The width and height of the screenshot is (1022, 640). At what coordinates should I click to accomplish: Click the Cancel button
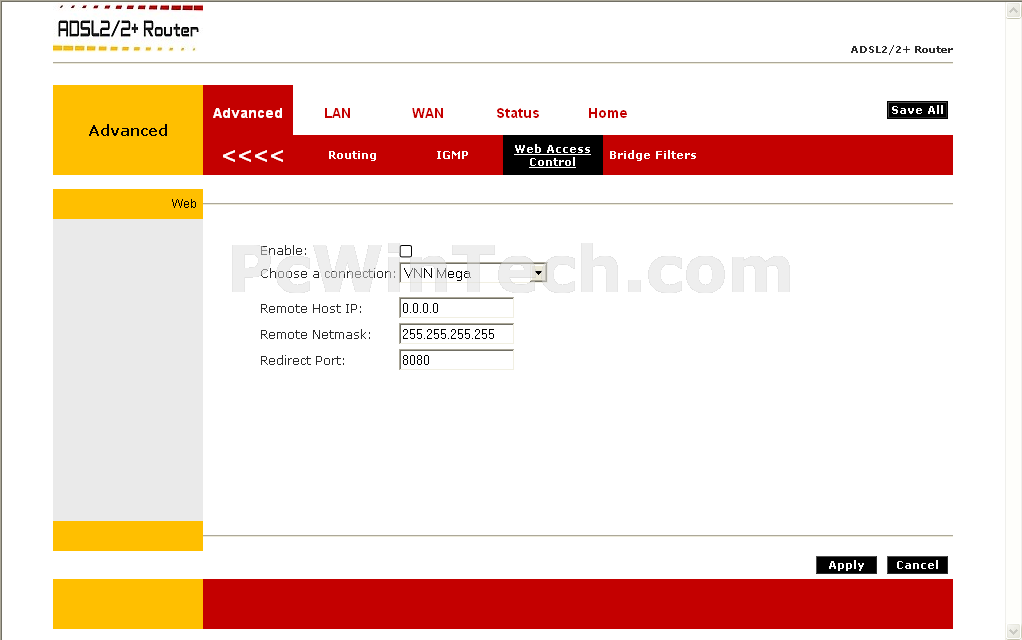coord(917,565)
